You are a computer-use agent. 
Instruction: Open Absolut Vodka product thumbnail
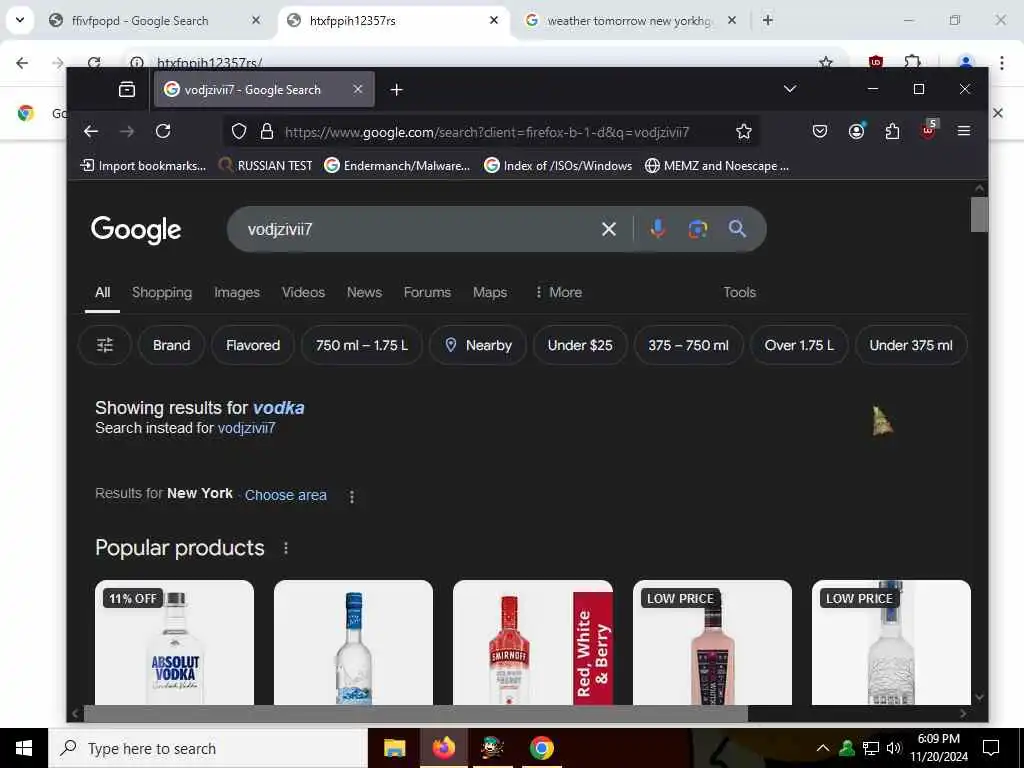pyautogui.click(x=174, y=643)
